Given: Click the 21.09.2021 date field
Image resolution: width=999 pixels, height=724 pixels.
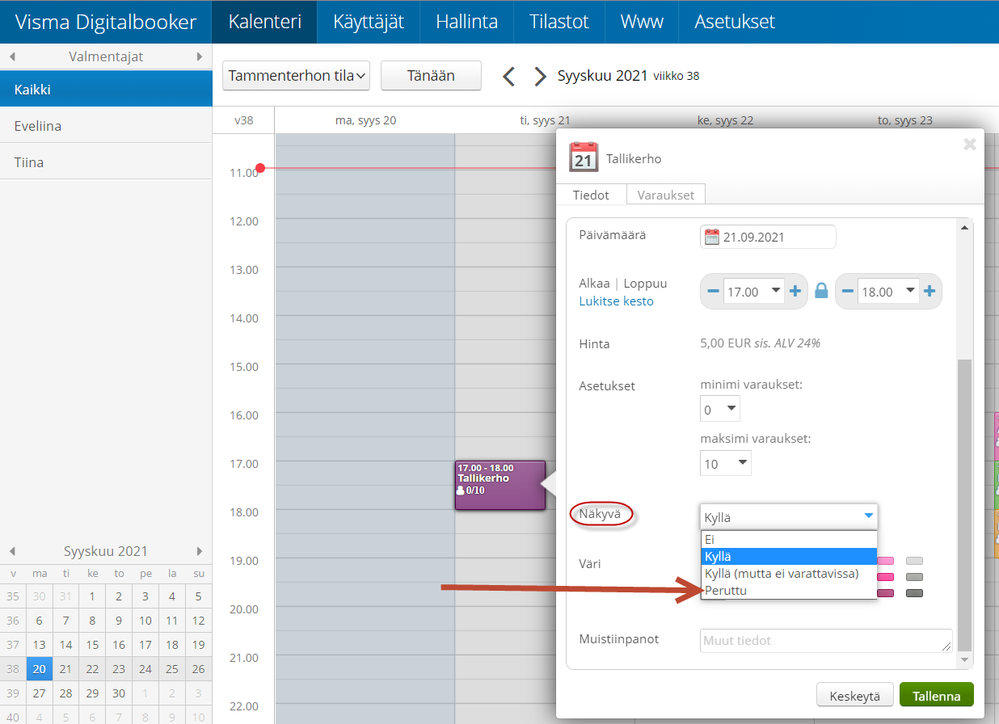Looking at the screenshot, I should point(768,237).
